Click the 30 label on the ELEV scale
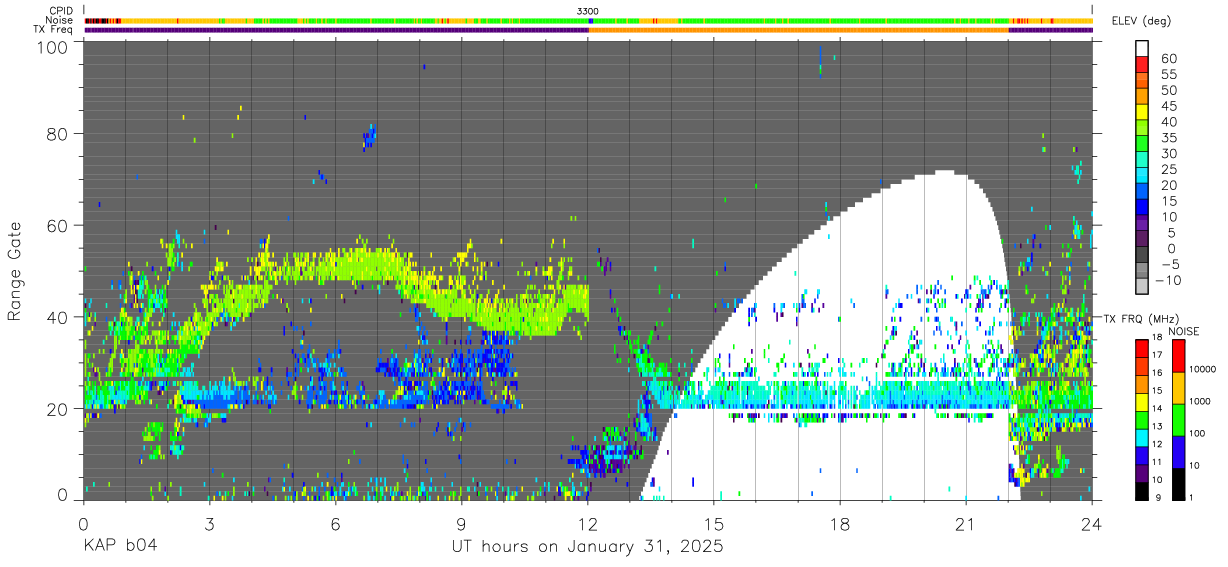The width and height of the screenshot is (1228, 567). click(x=1169, y=153)
